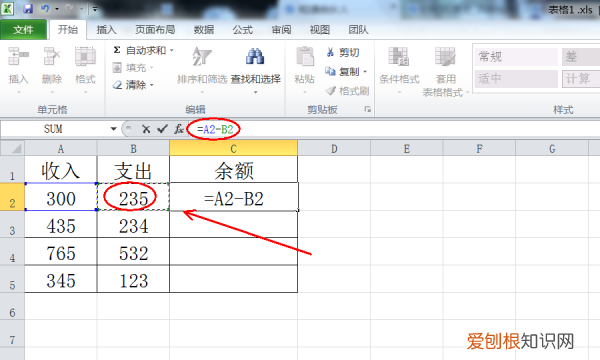Switch to the 数据 (Data) tab

(204, 29)
